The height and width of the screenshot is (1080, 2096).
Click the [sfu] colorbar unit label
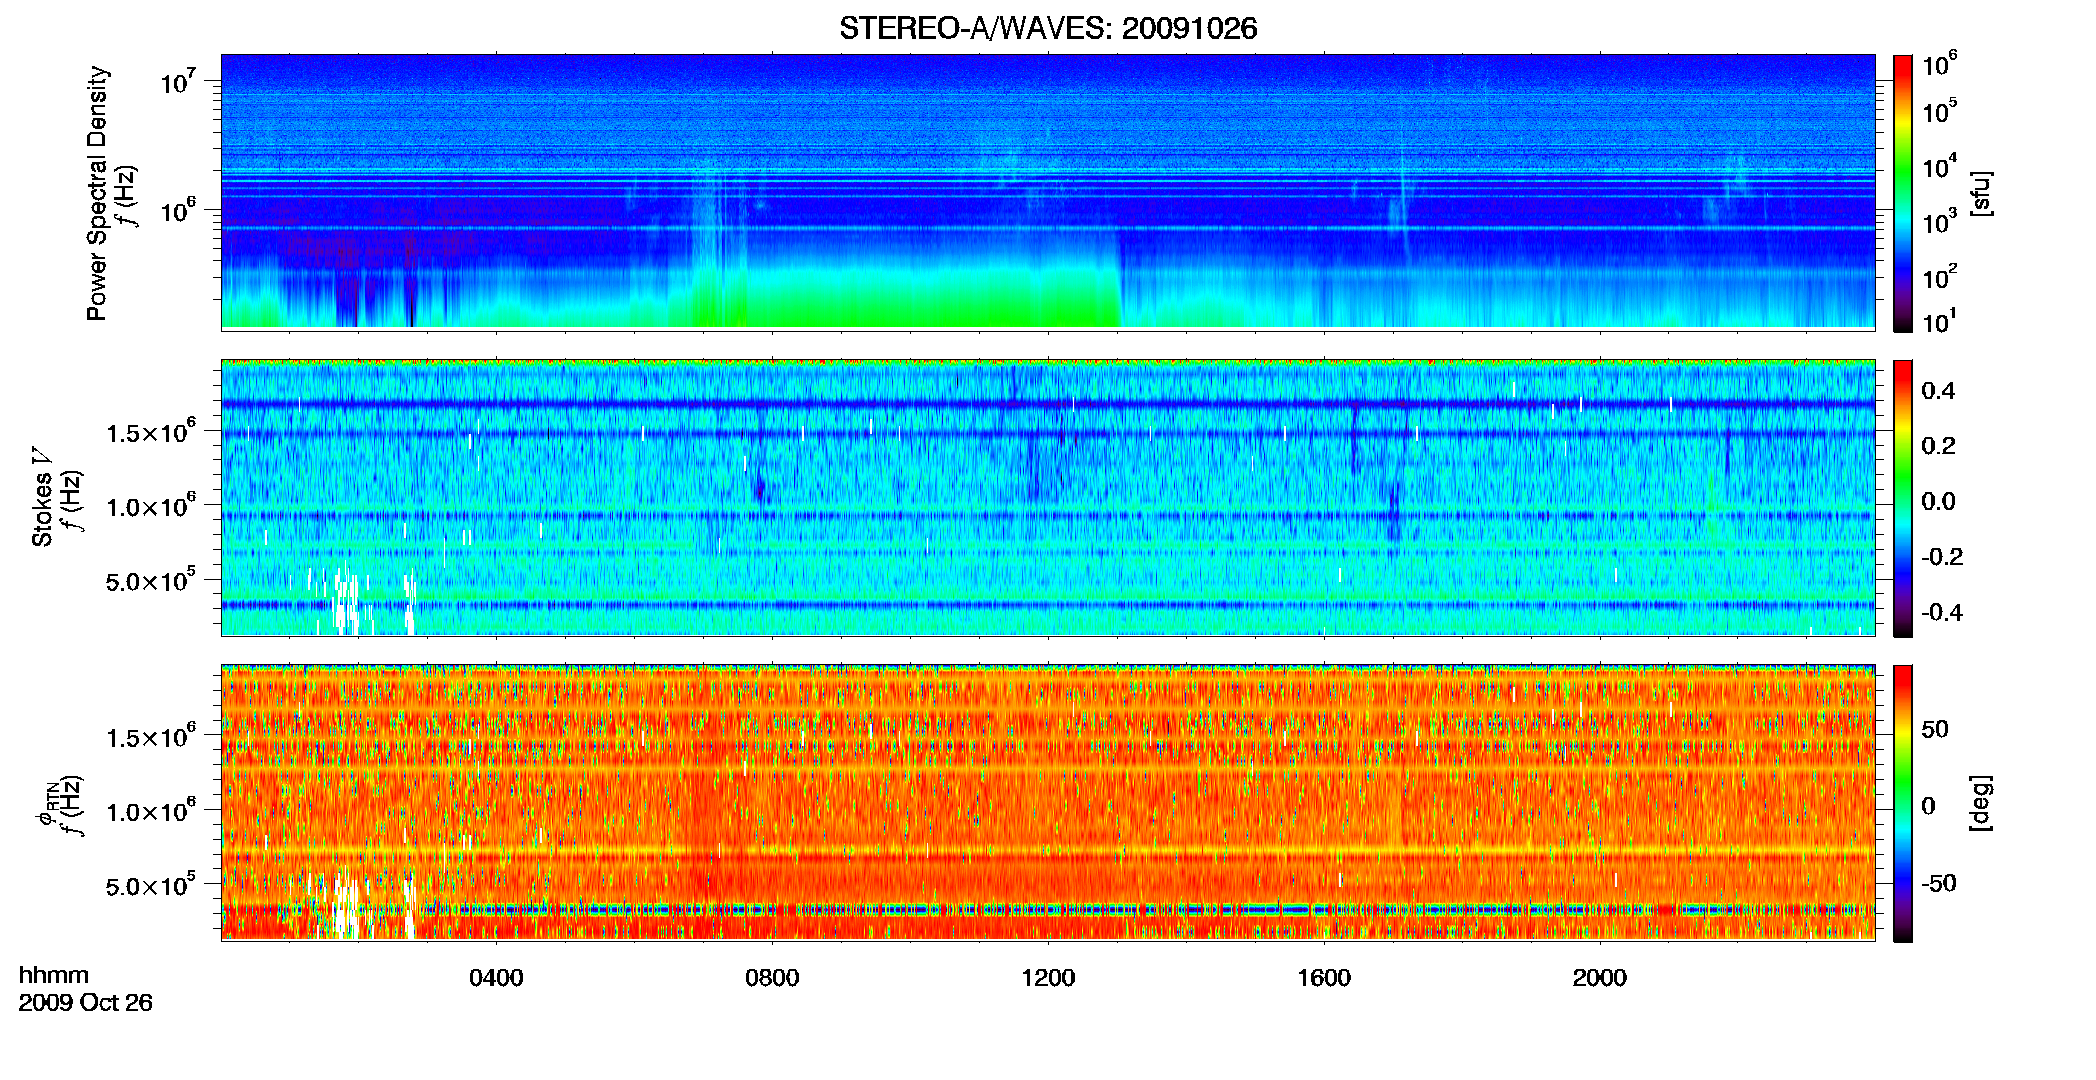pos(1980,193)
